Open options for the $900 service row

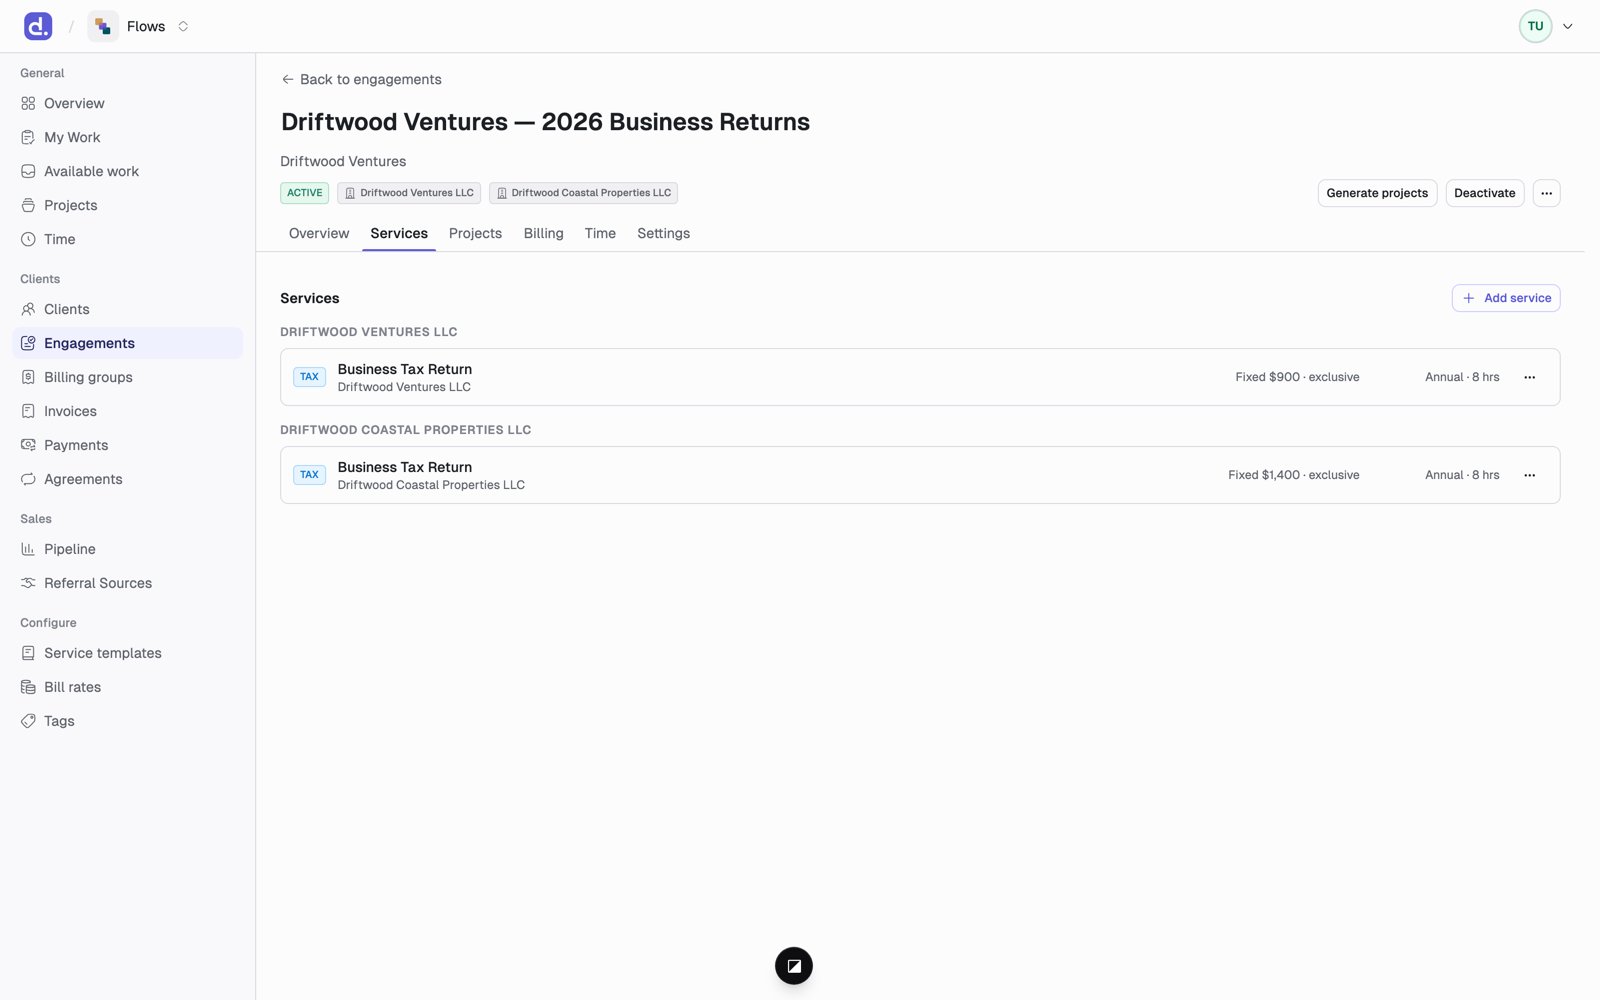pos(1529,377)
